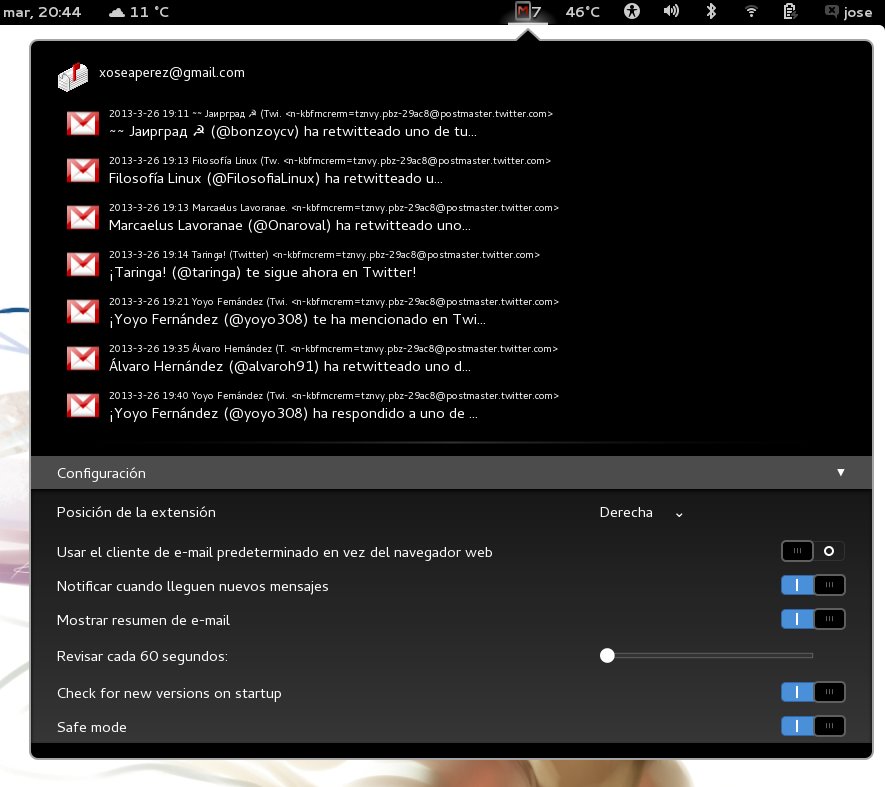This screenshot has height=787, width=885.
Task: Click envelope icon of the 19:40 Yoyo mail
Action: (82, 404)
